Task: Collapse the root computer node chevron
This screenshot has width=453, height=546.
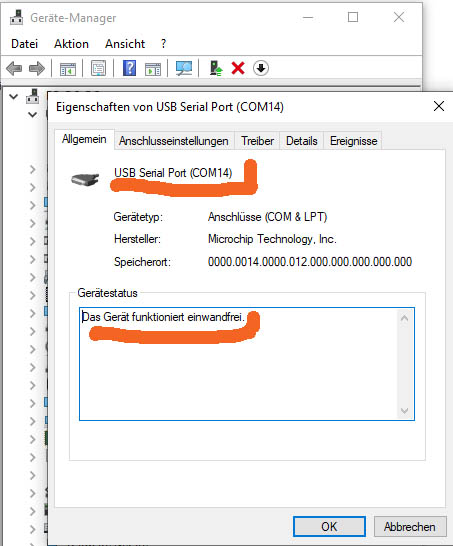Action: click(x=14, y=96)
